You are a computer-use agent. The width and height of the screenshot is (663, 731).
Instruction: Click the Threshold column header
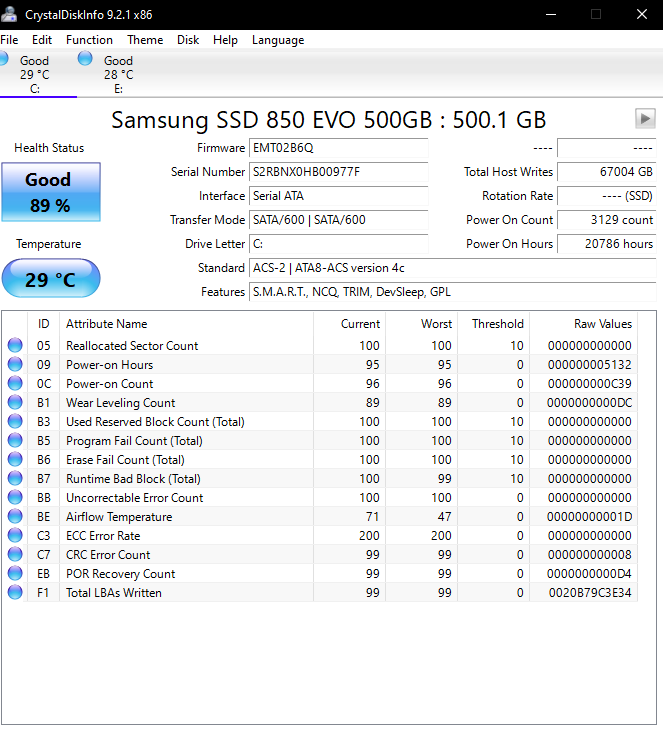[x=494, y=324]
